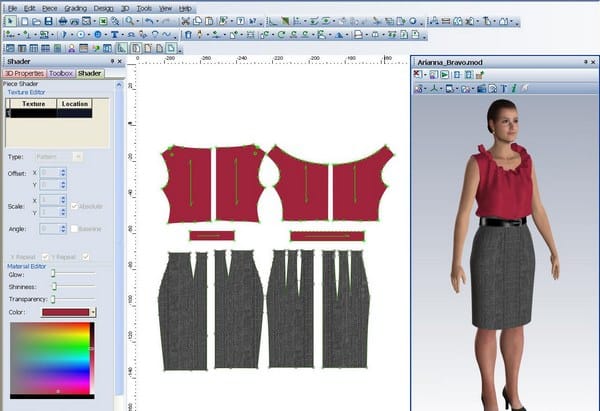Open the Grading menu

[75, 8]
